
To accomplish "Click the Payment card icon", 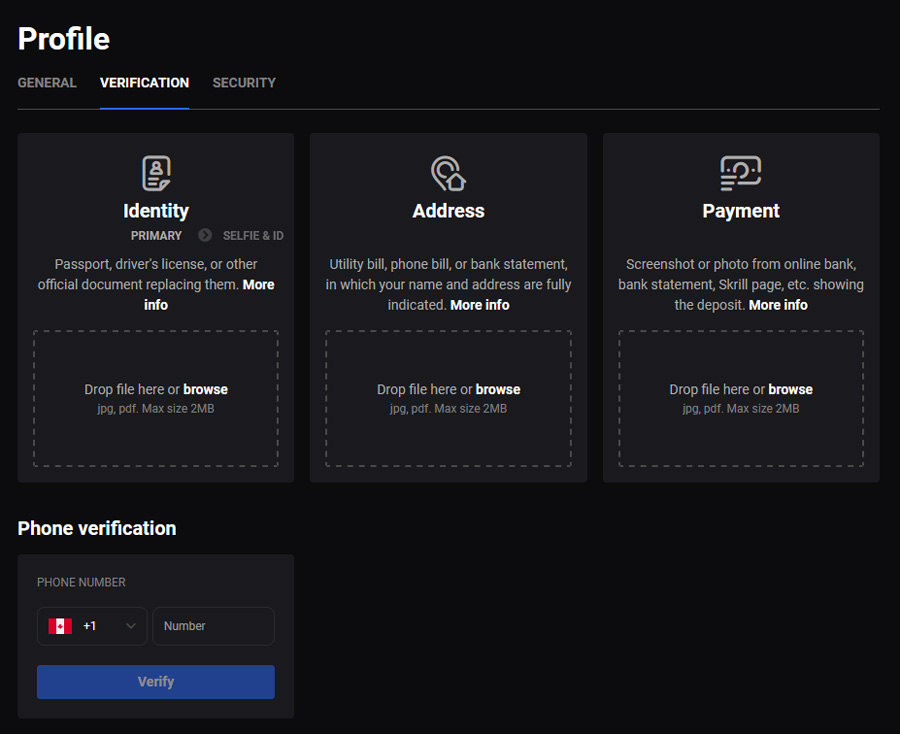I will (x=741, y=173).
